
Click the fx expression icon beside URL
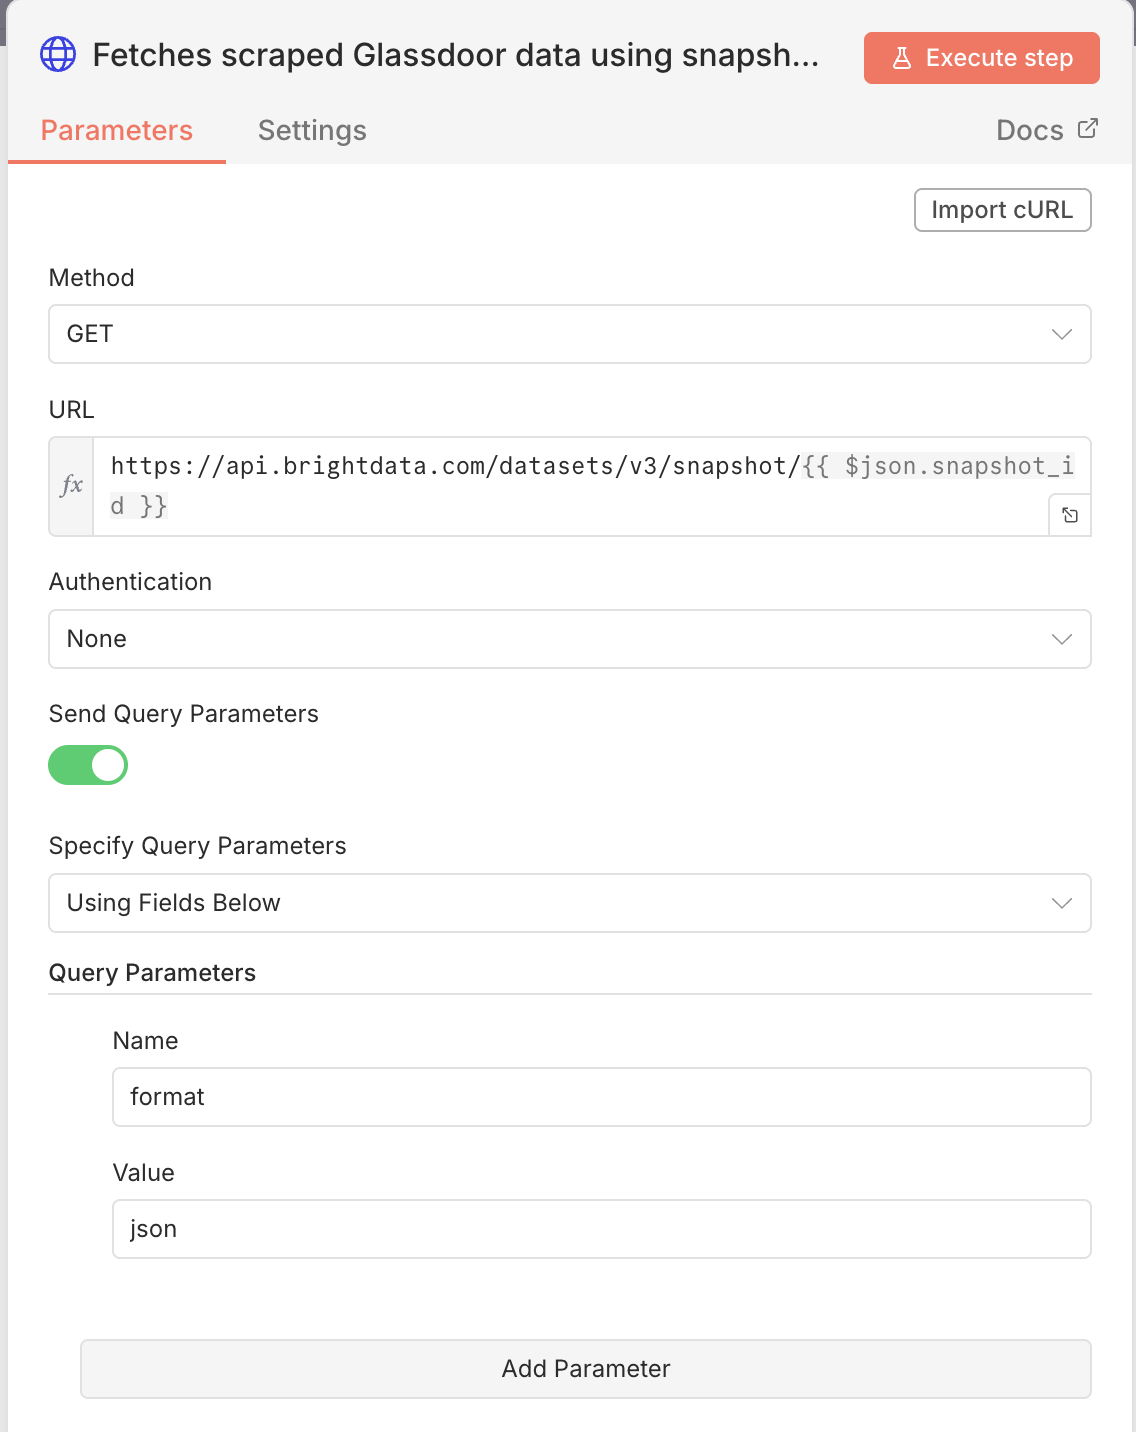(72, 486)
